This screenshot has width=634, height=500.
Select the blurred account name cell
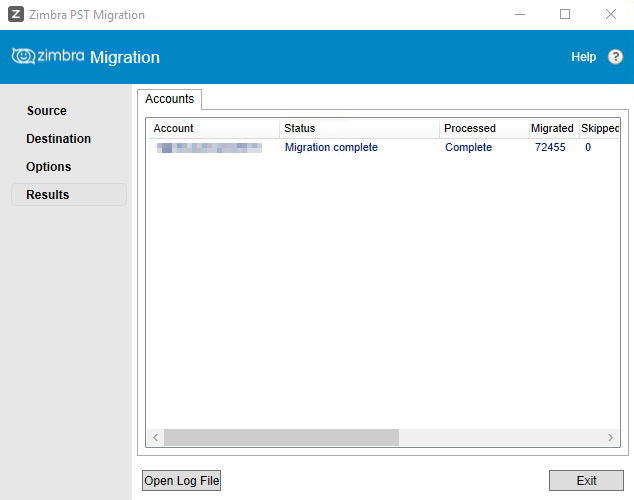209,148
